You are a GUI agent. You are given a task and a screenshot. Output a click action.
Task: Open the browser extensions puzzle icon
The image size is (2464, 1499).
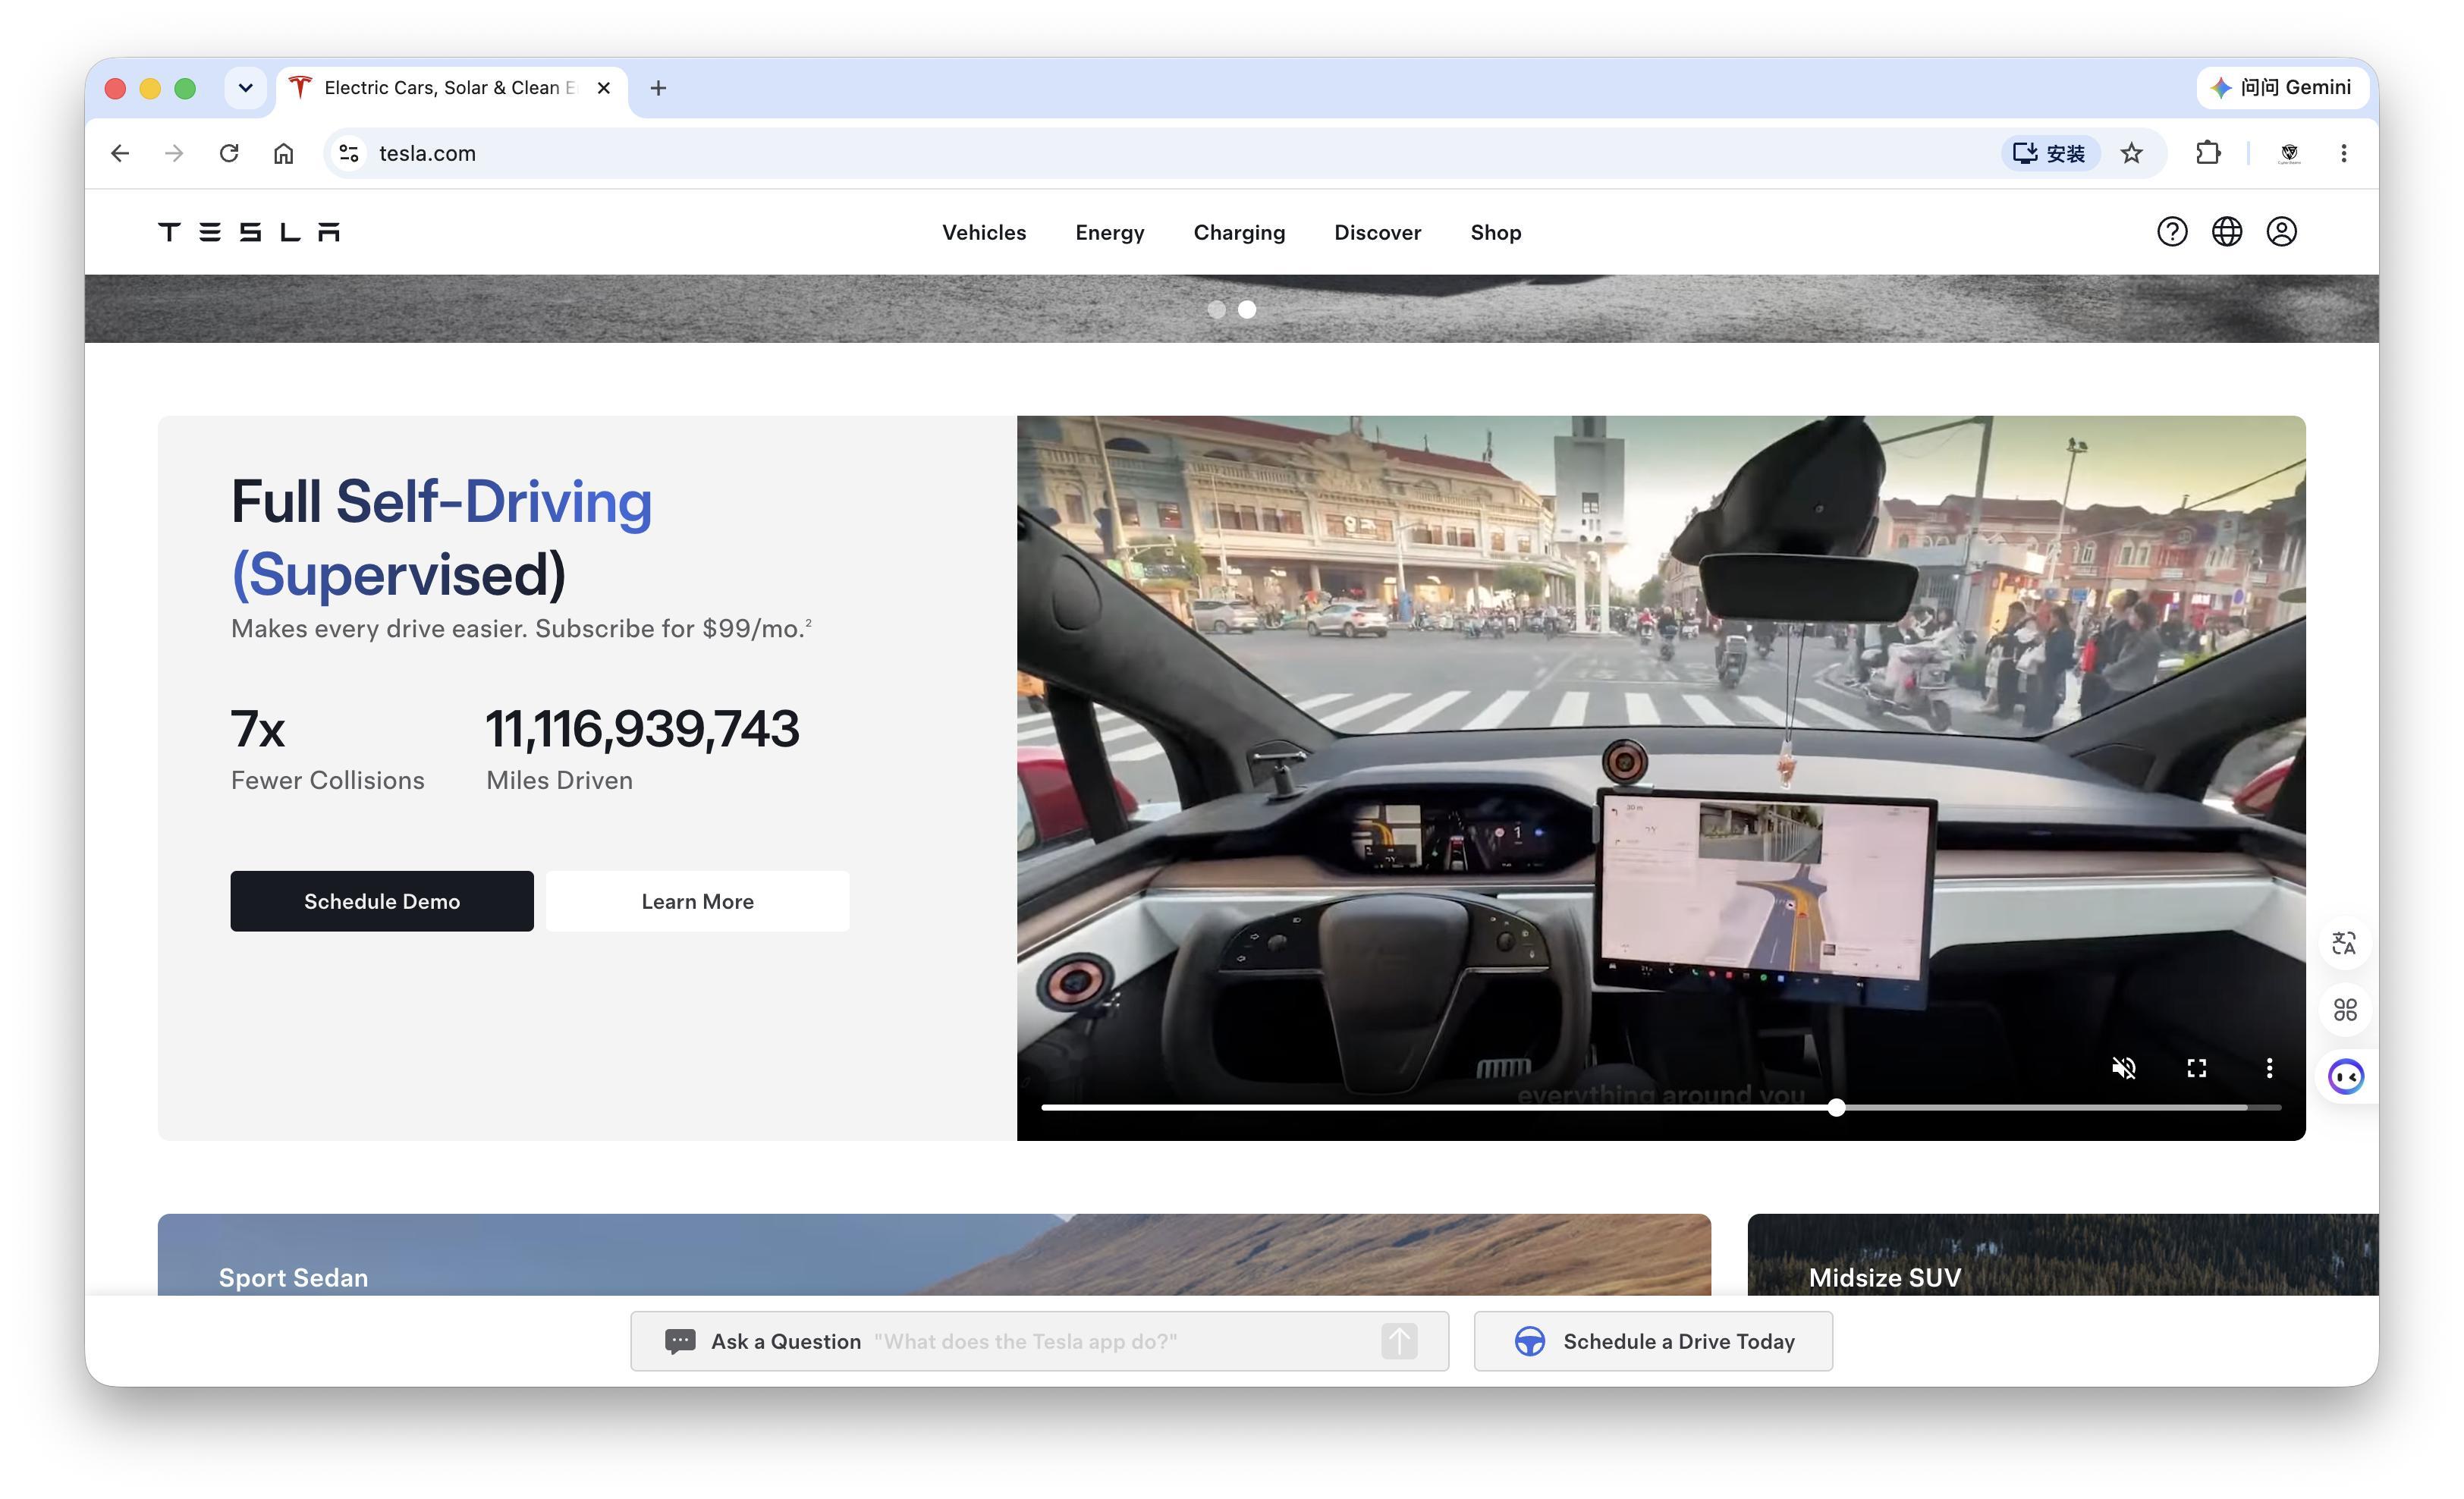click(2208, 153)
